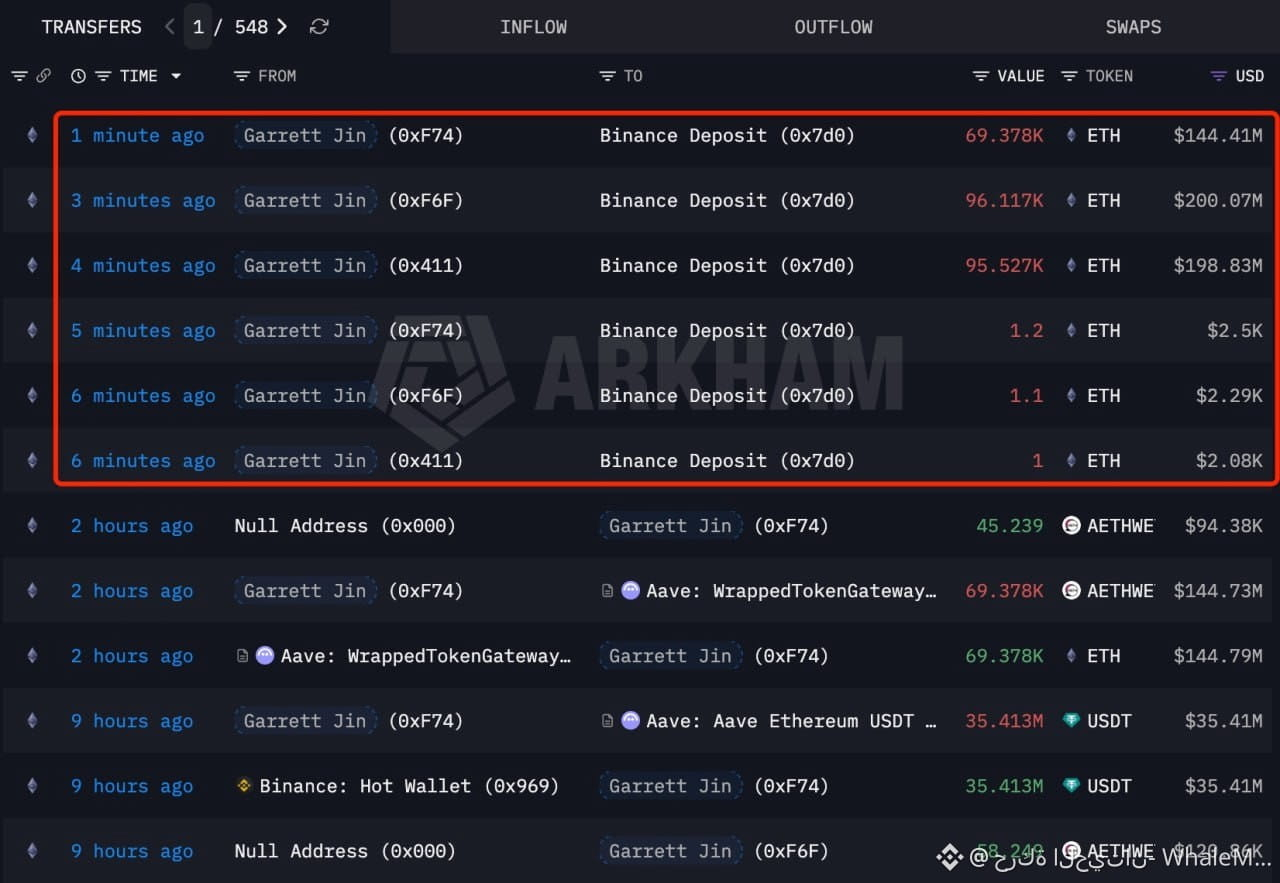Click the Ethereum chain icon on the 1 minute ago row

click(x=32, y=135)
